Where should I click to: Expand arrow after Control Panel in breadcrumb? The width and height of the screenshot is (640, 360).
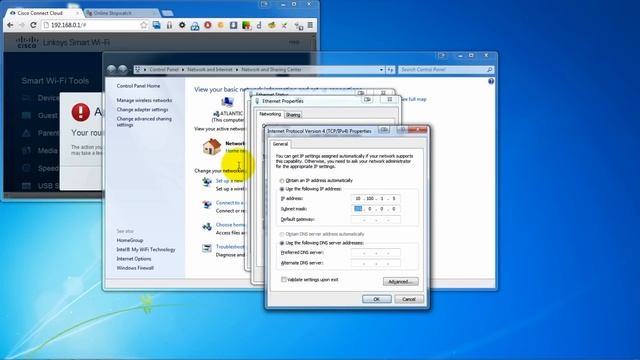click(x=183, y=70)
